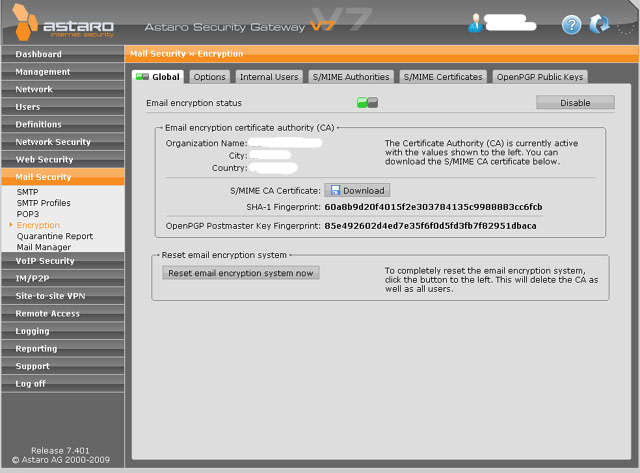Click the SHA-1 fingerprint value
640x473 pixels.
433,207
